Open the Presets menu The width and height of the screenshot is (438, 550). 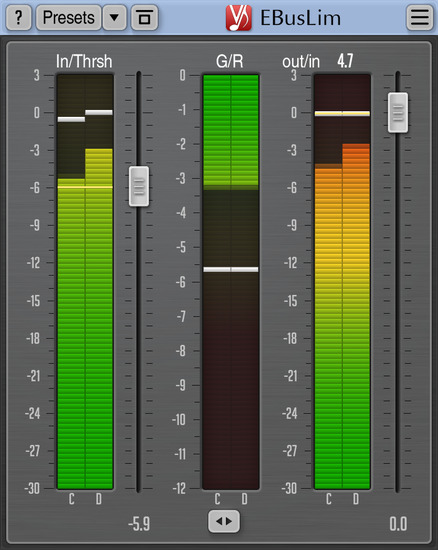point(68,17)
